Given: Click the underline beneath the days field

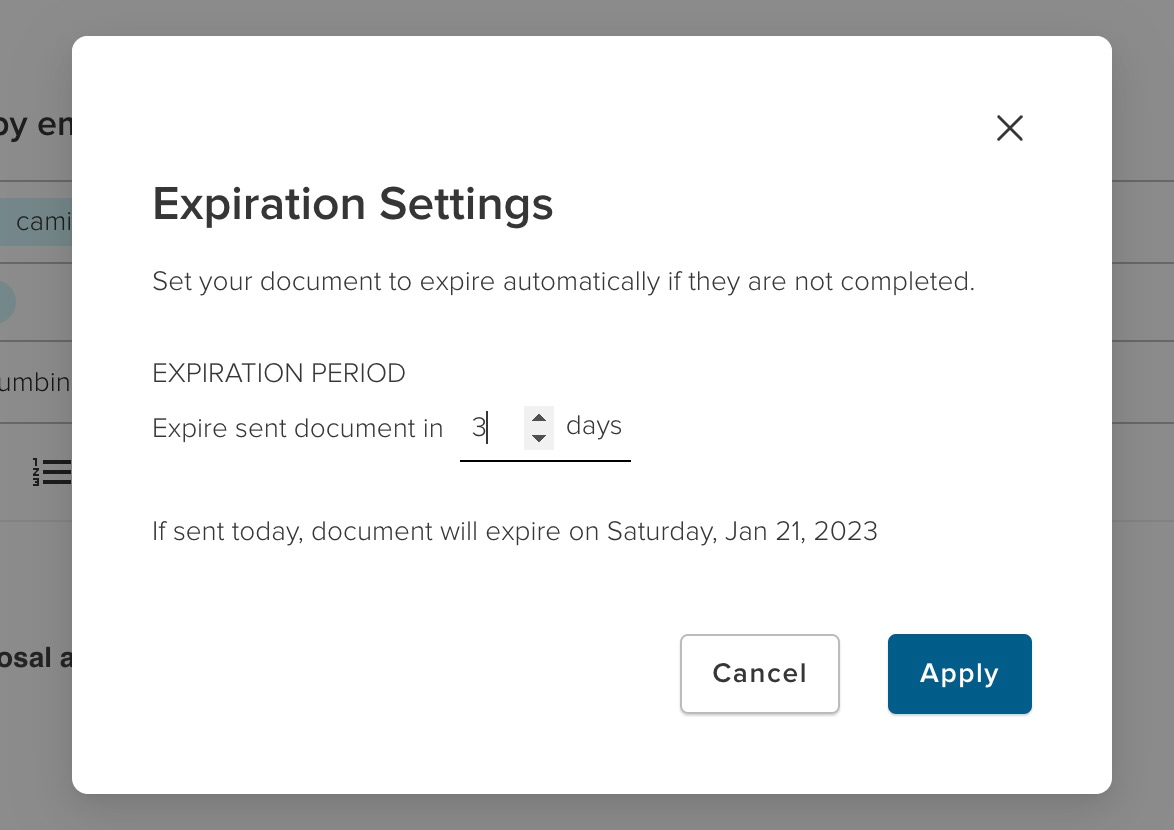Looking at the screenshot, I should pyautogui.click(x=545, y=461).
